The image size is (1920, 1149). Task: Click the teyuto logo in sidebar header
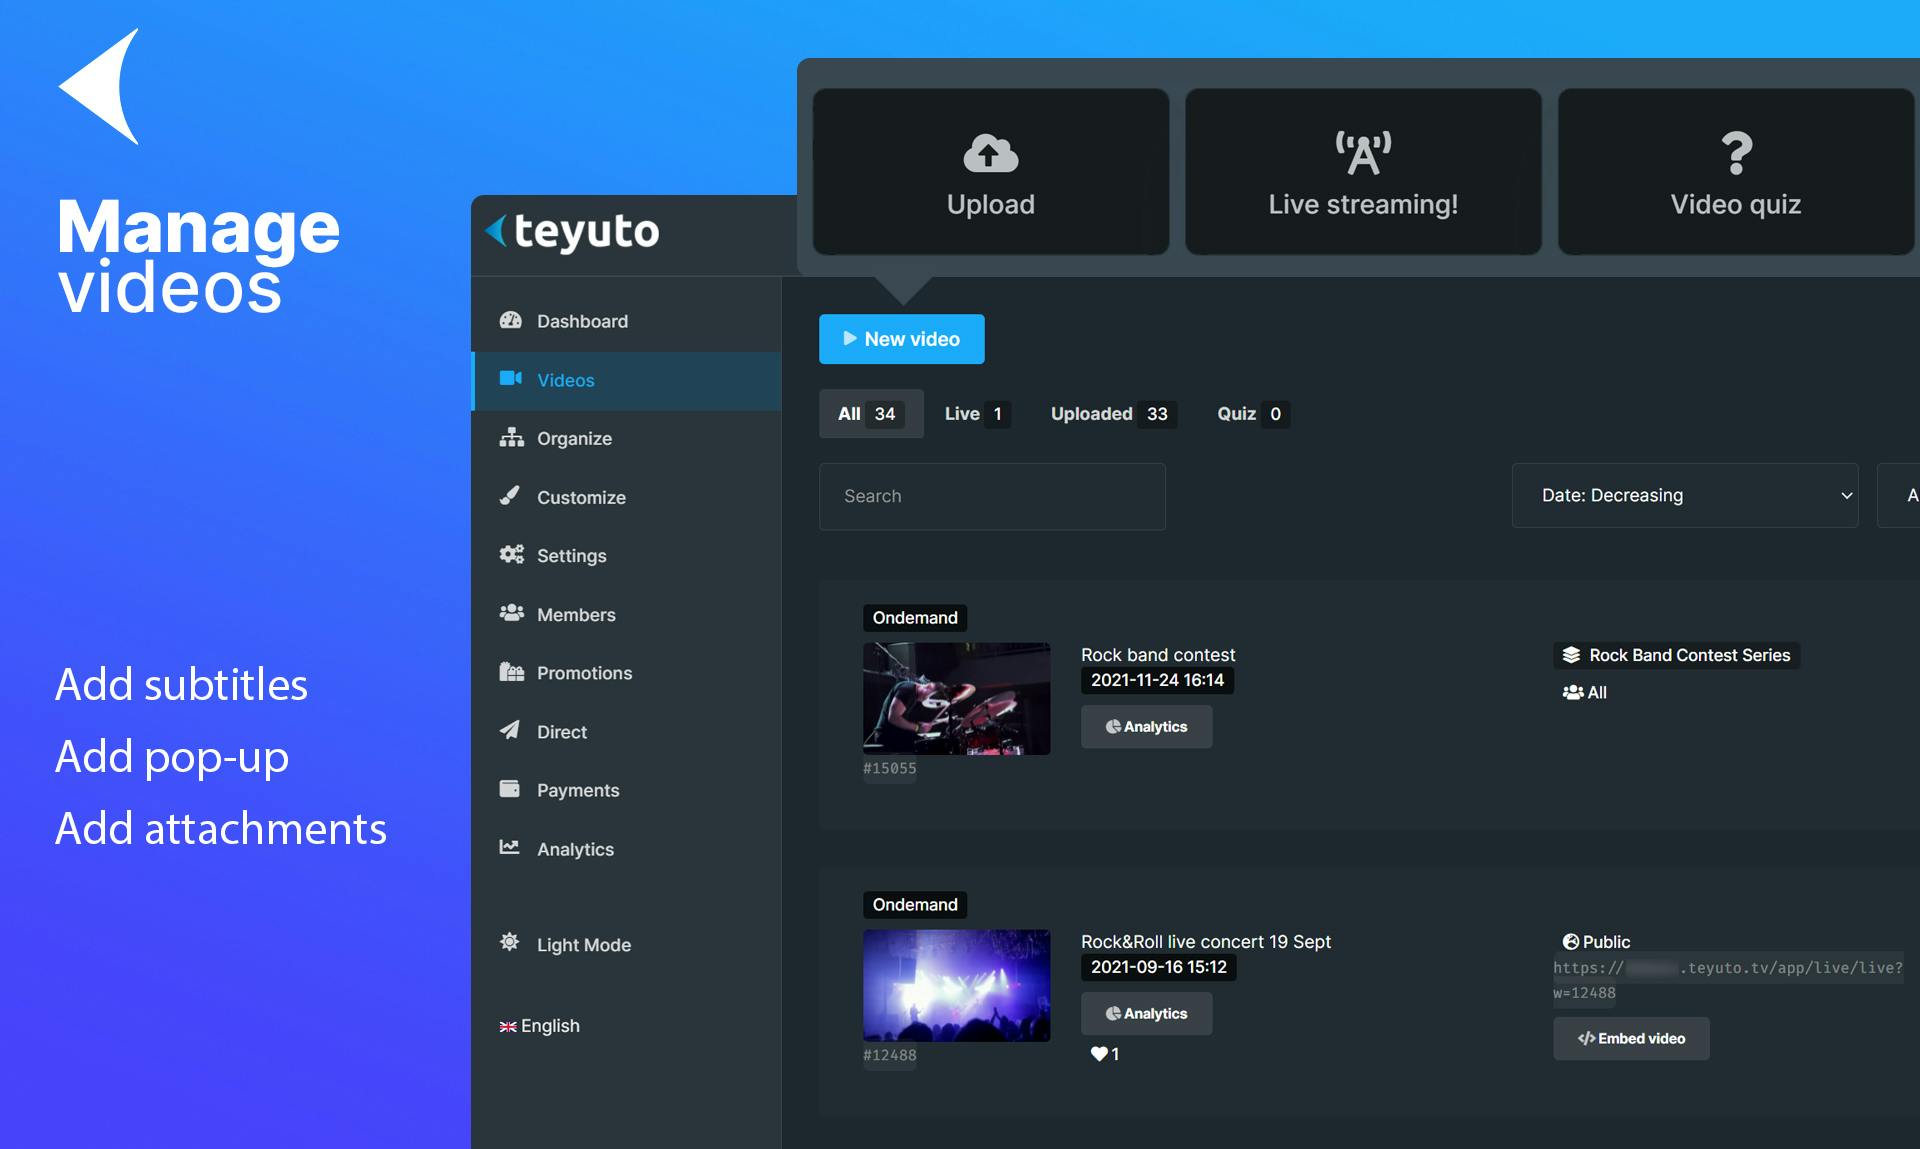tap(572, 231)
